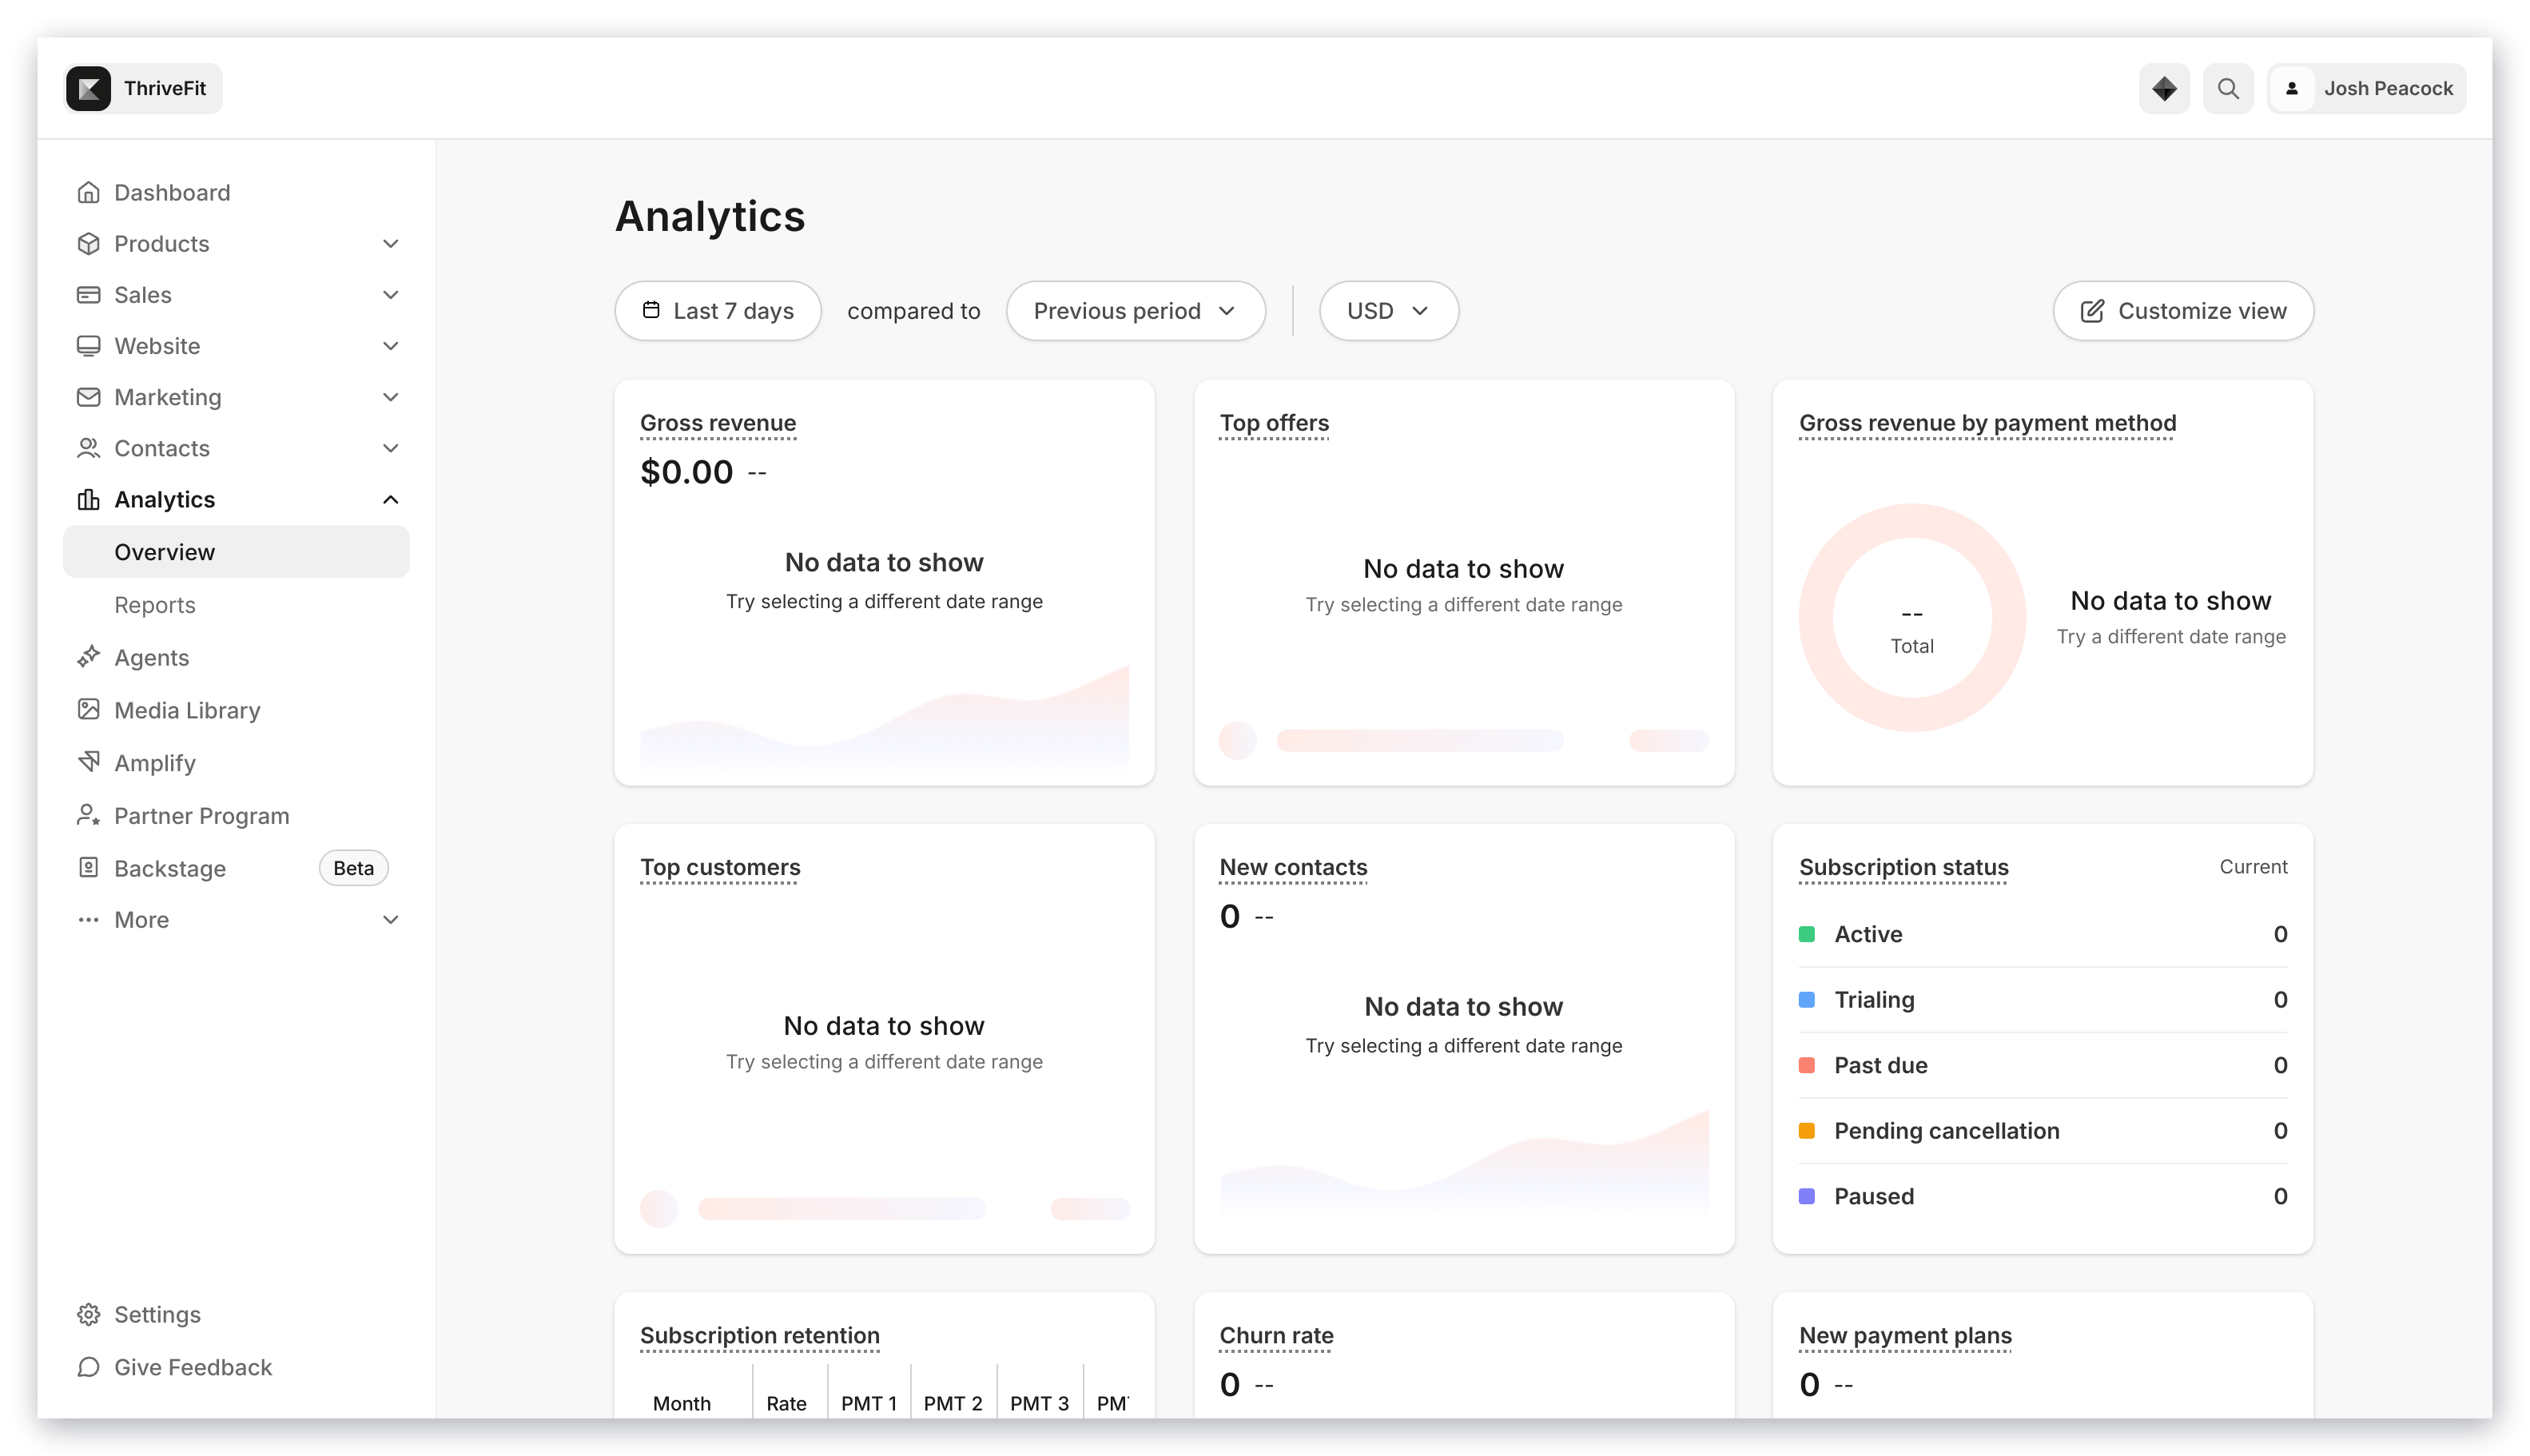2530x1456 pixels.
Task: Click the Paused status row
Action: coord(2042,1196)
